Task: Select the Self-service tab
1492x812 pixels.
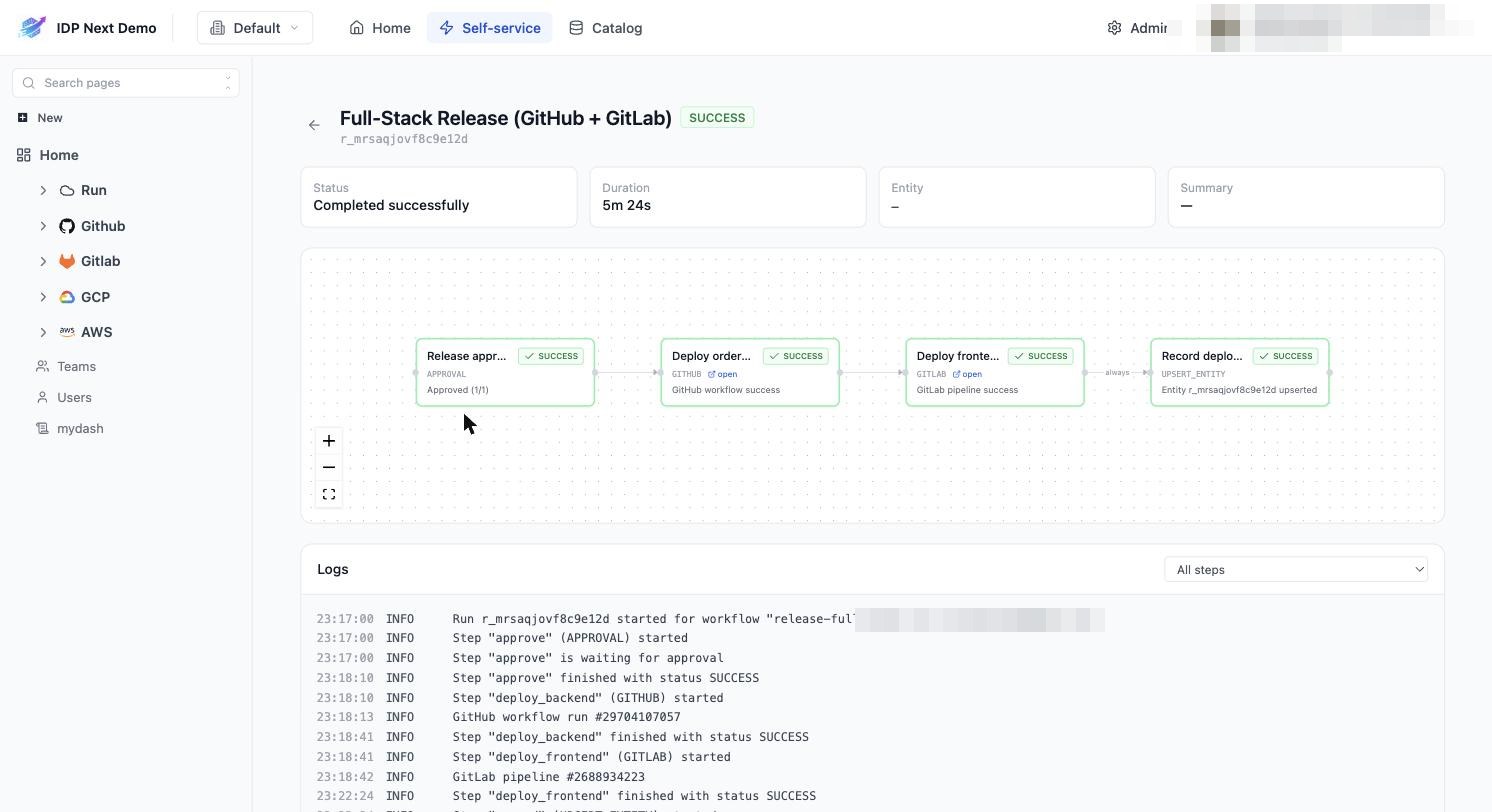Action: pos(489,28)
